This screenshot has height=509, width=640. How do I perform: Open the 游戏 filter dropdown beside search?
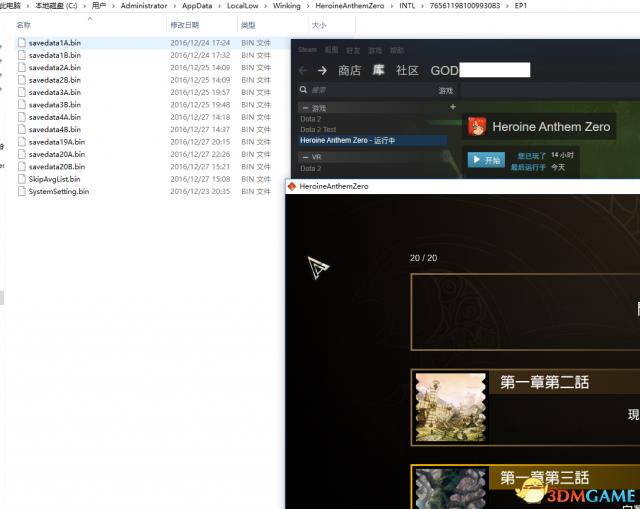click(446, 91)
